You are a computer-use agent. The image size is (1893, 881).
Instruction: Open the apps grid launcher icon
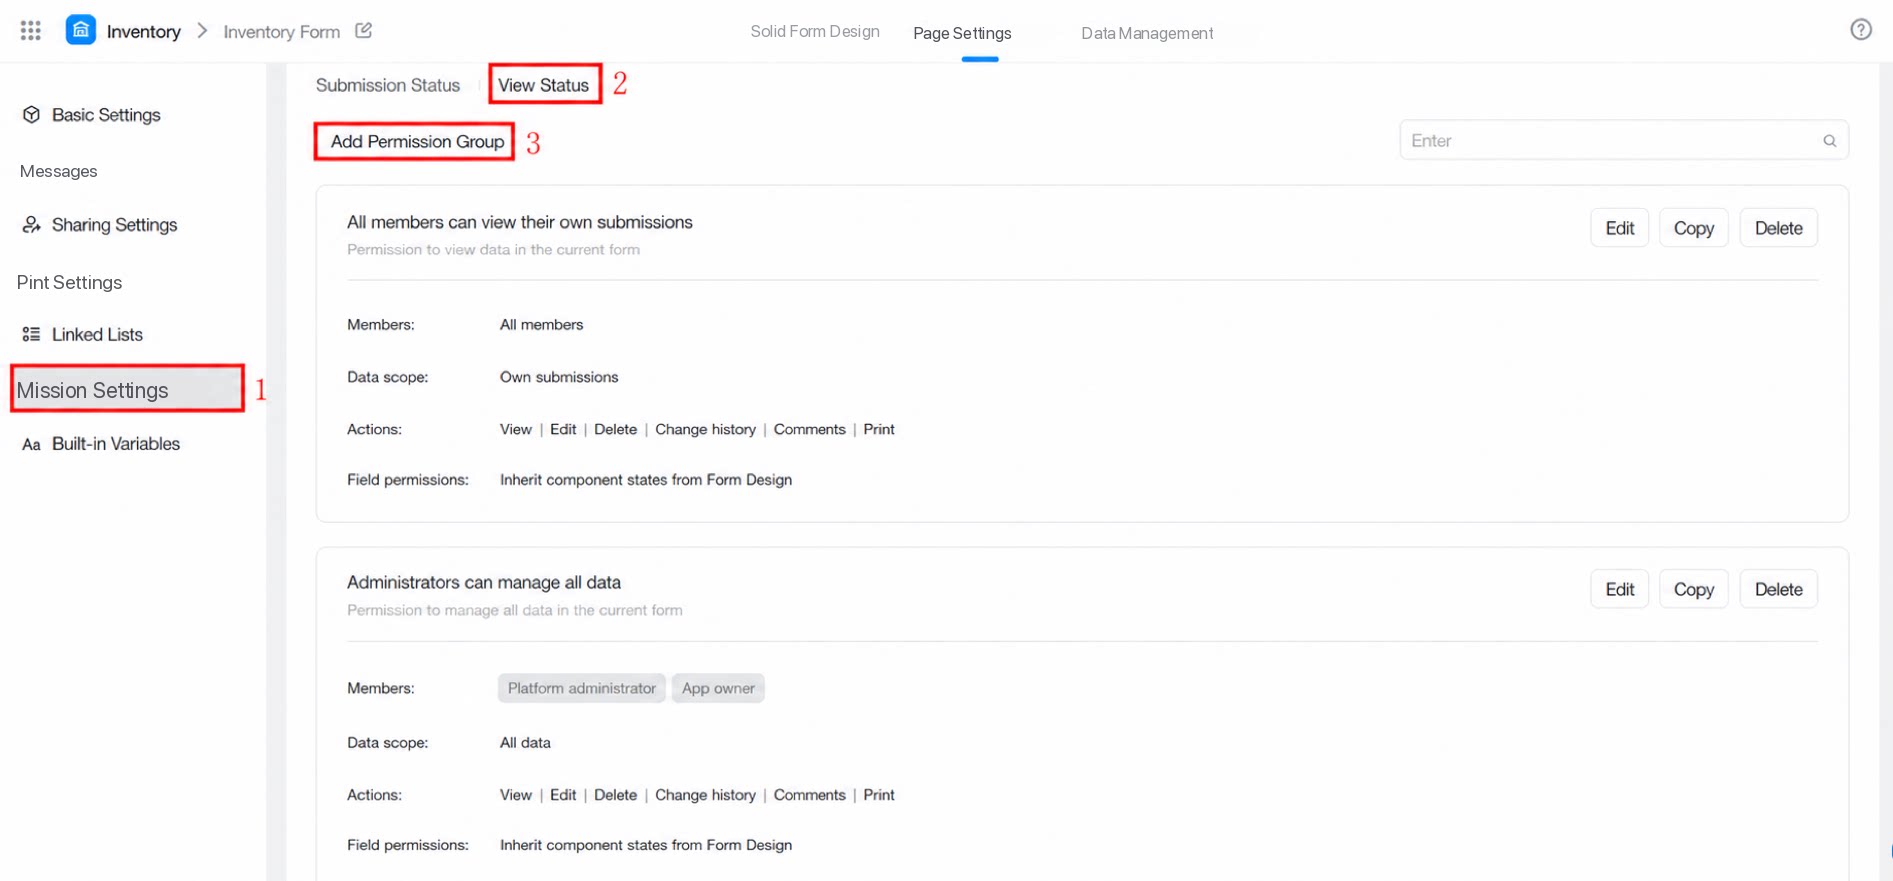31,31
